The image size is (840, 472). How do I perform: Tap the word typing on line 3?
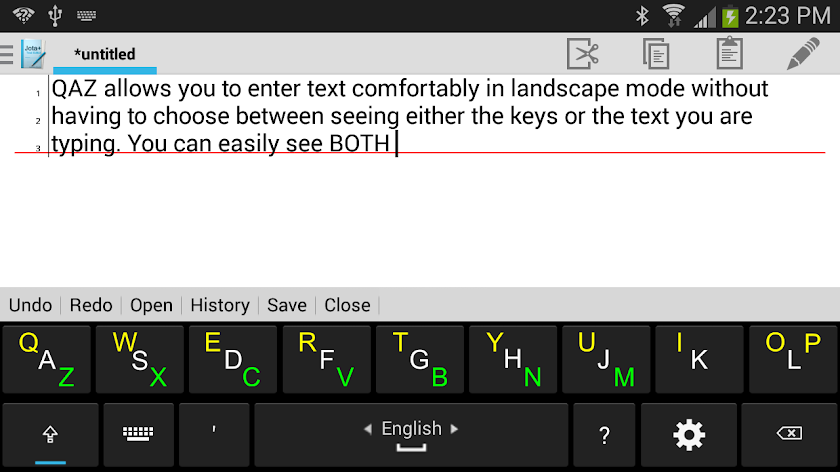point(85,144)
